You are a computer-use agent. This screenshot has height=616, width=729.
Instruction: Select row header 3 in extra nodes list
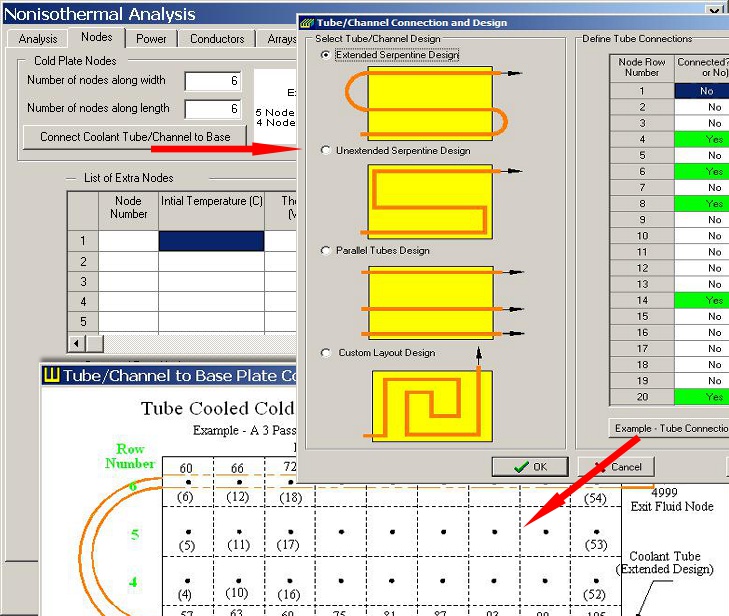pos(83,282)
